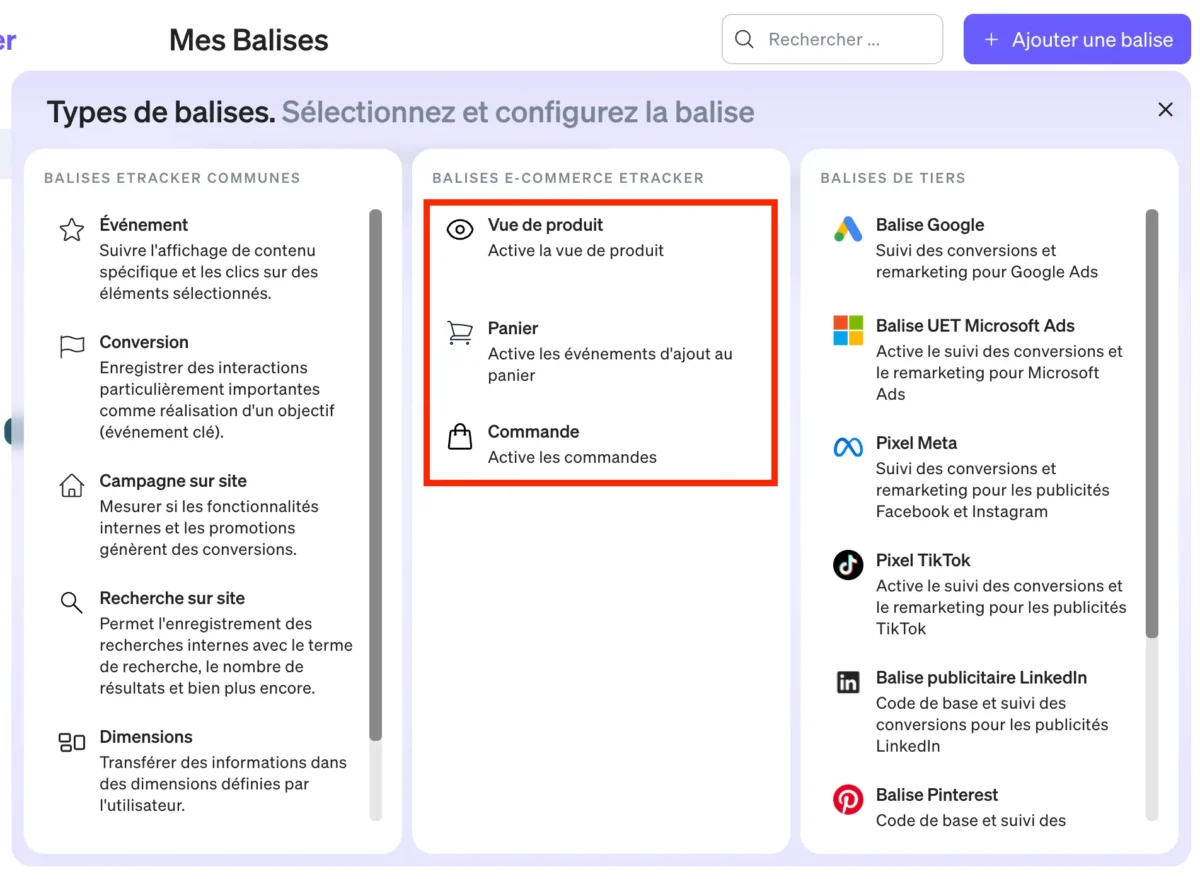This screenshot has height=879, width=1200.
Task: Pick the Google Ads logo icon
Action: (x=848, y=230)
